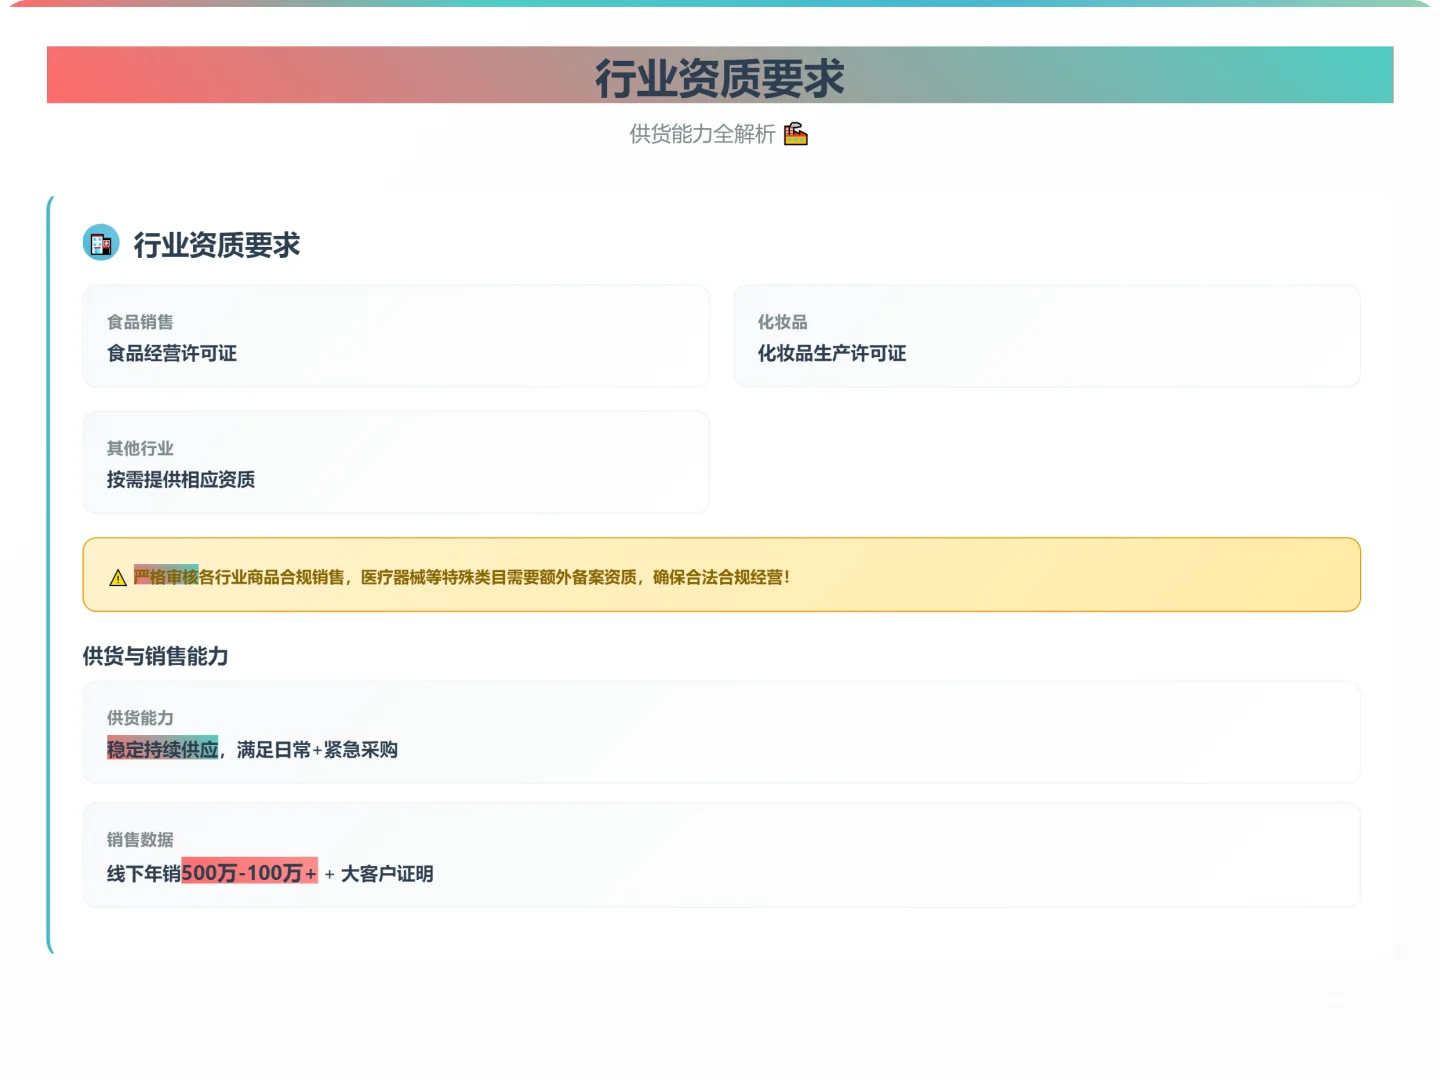Viewport: 1440px width, 1080px height.
Task: Click 按需提供相应资质 text
Action: pyautogui.click(x=181, y=479)
